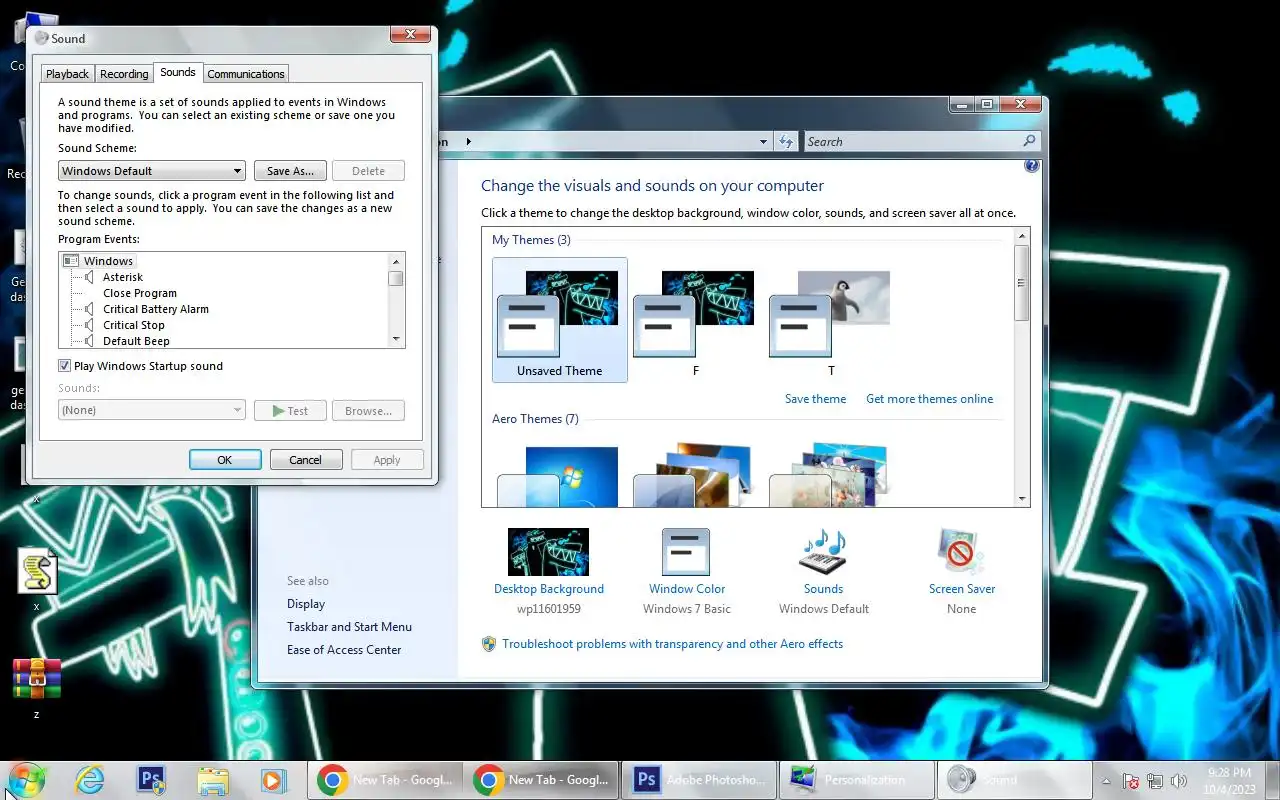Click Cancel in the Sound dialog
This screenshot has height=800, width=1280.
[x=306, y=460]
